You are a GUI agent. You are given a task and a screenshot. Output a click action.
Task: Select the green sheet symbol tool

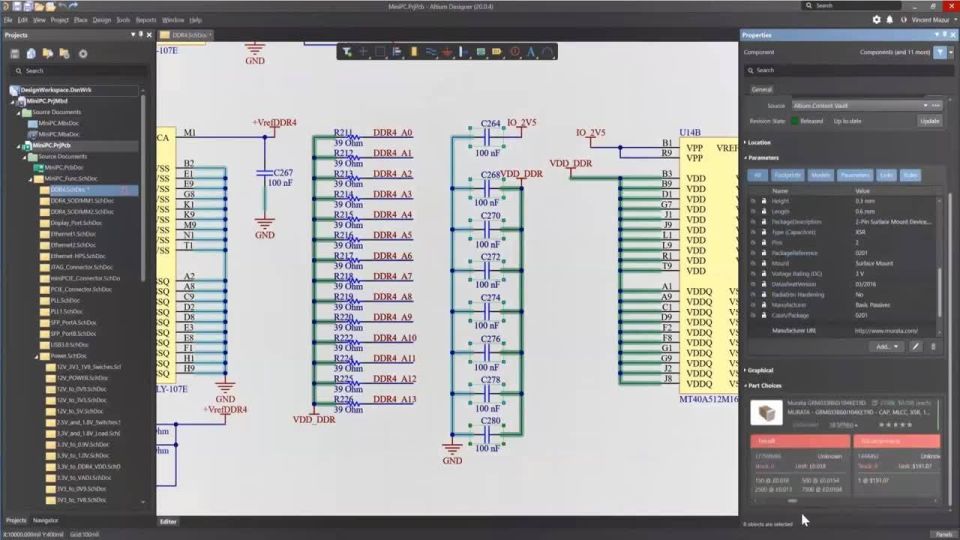[x=481, y=52]
